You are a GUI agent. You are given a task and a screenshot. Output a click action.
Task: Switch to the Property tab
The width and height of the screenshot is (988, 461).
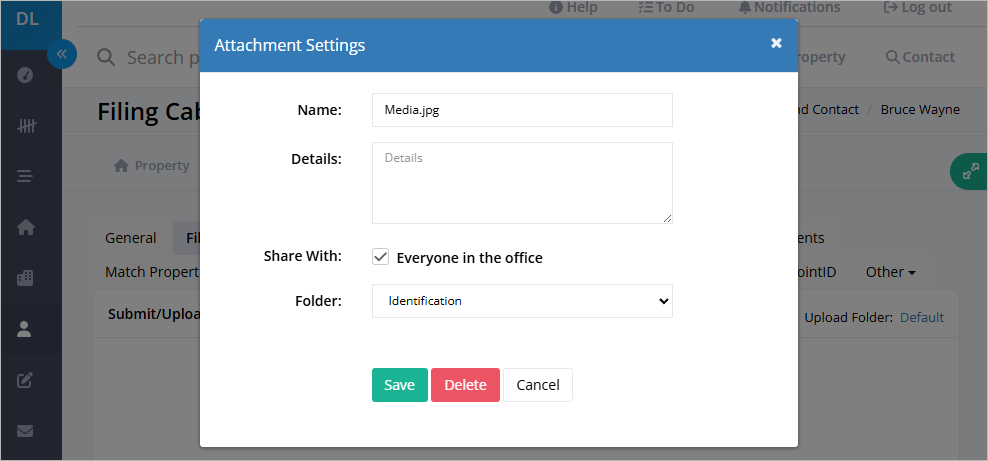[151, 166]
